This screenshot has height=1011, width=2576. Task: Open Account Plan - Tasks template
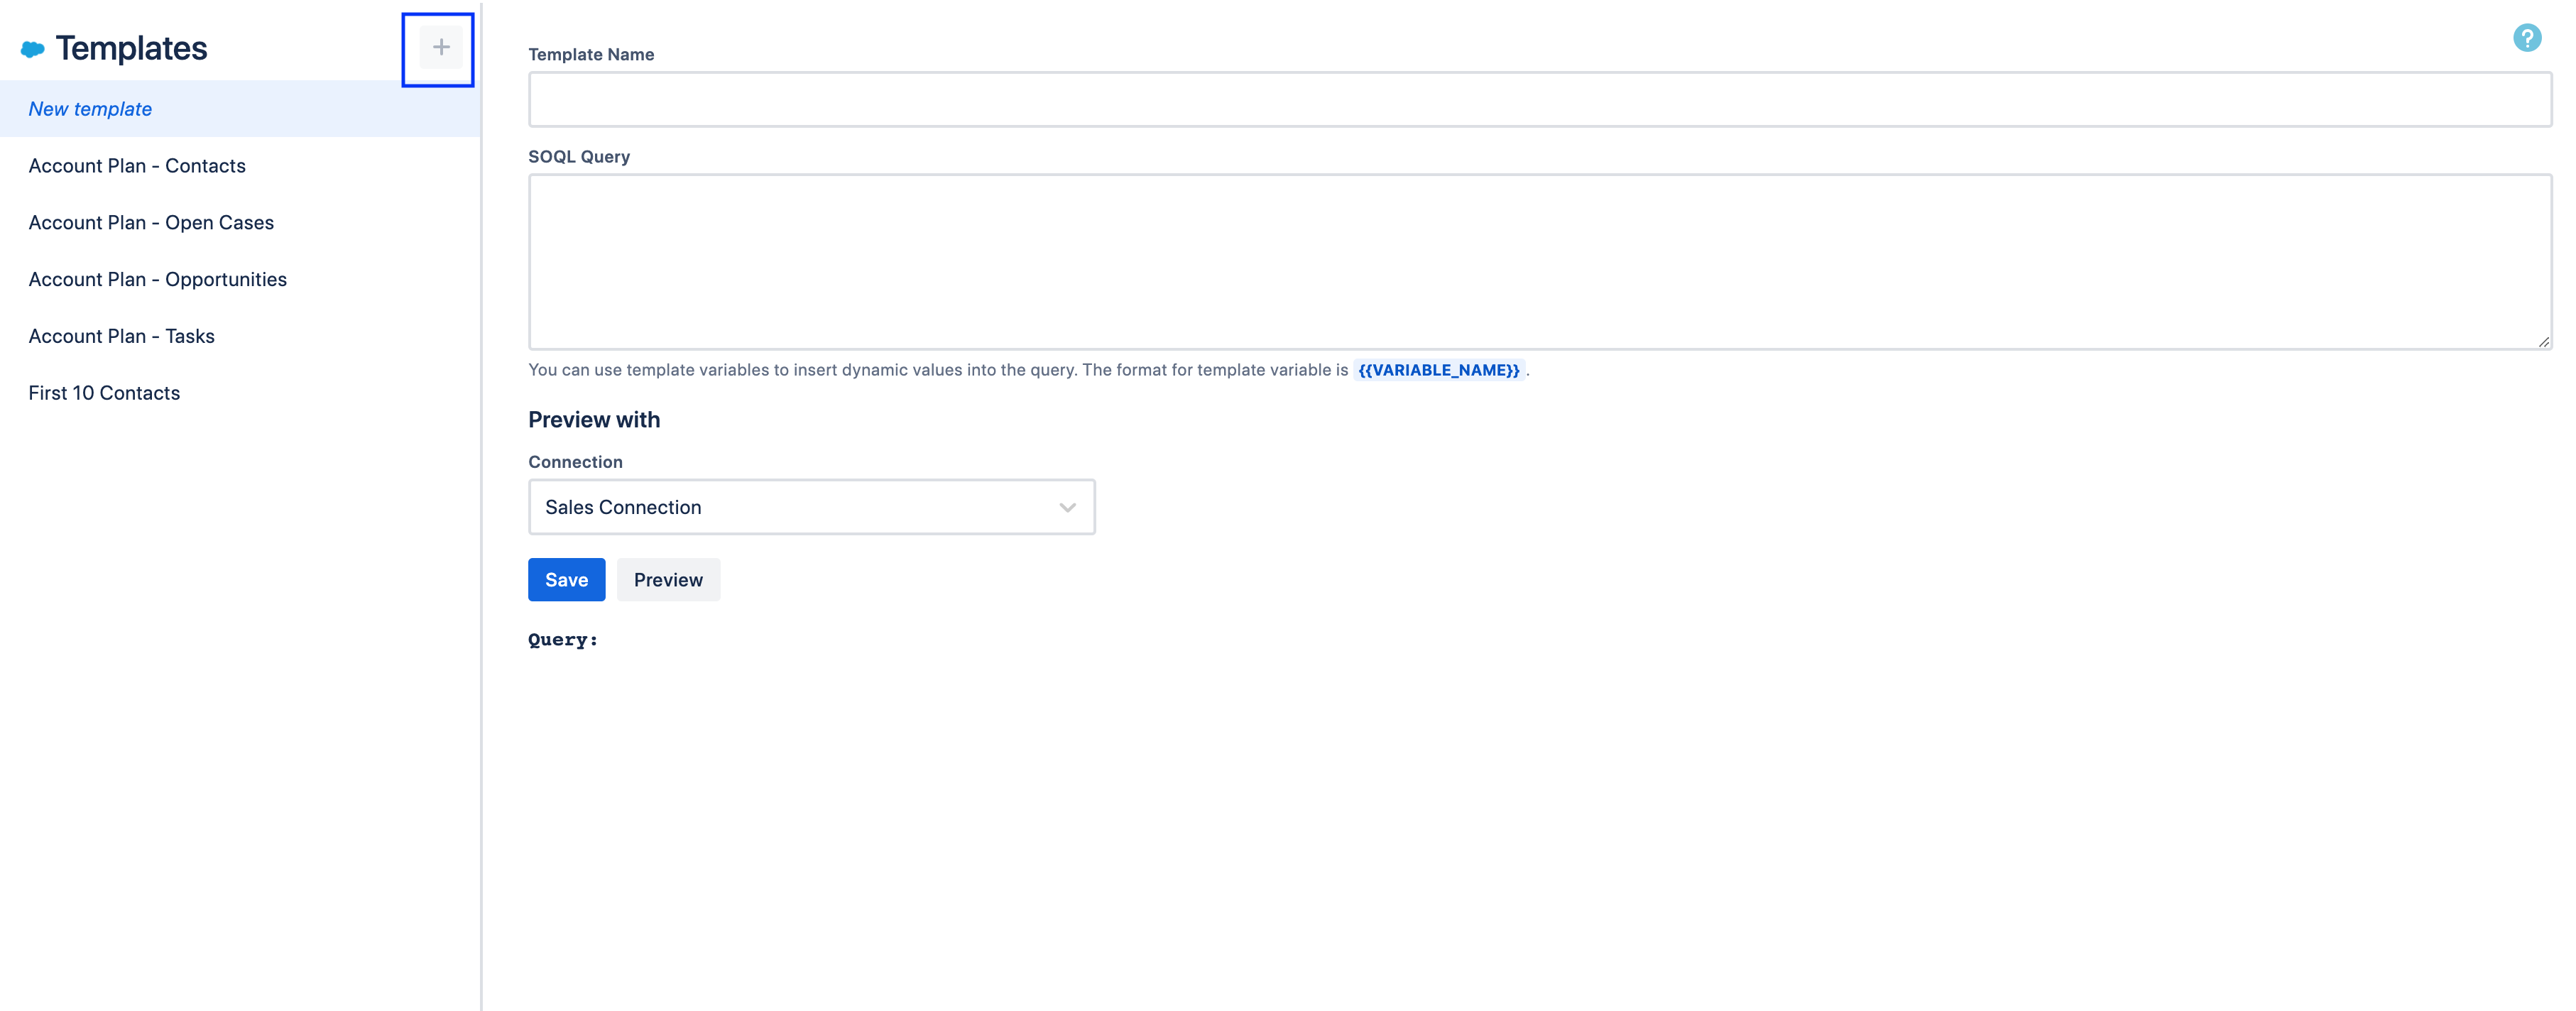121,337
